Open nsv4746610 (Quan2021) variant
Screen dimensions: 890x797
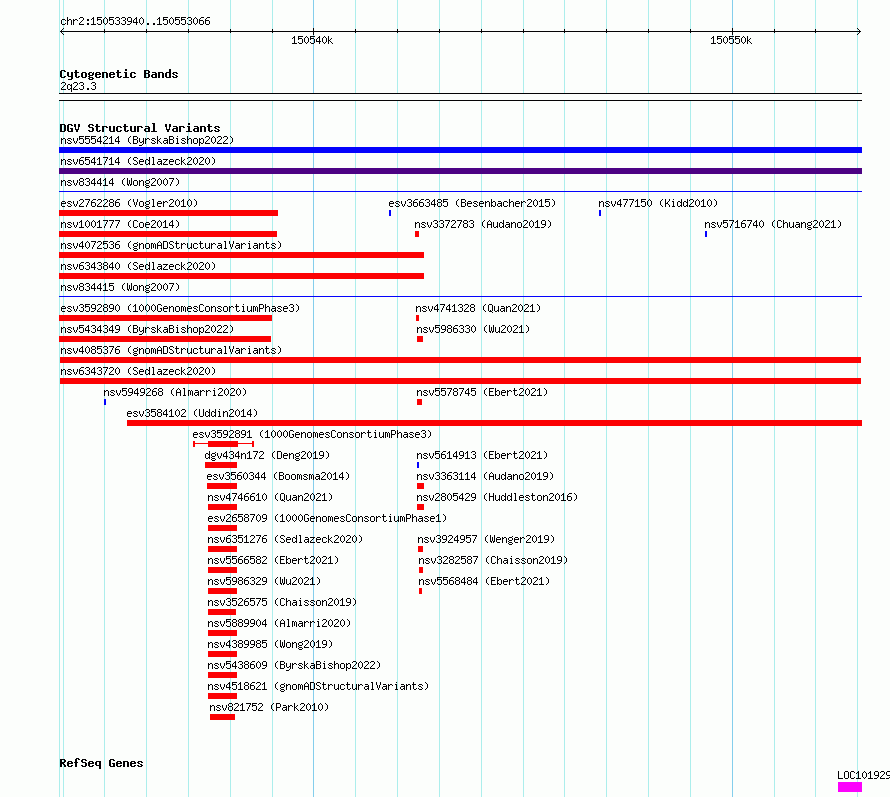(270, 497)
